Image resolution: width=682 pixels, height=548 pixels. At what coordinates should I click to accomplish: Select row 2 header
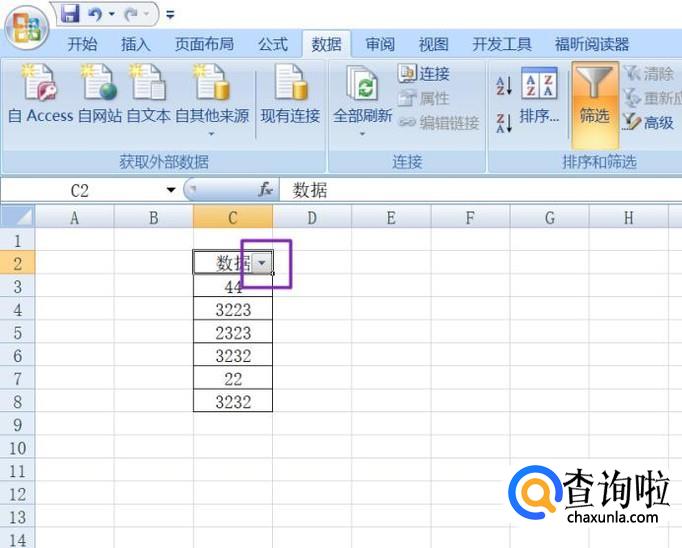[x=17, y=263]
